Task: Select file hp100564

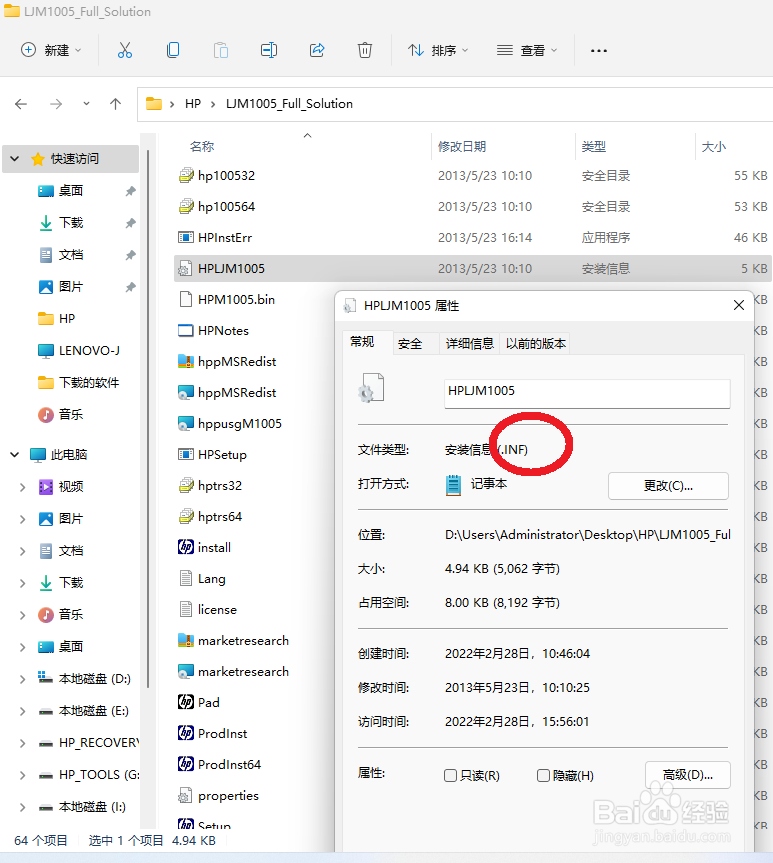Action: click(226, 206)
